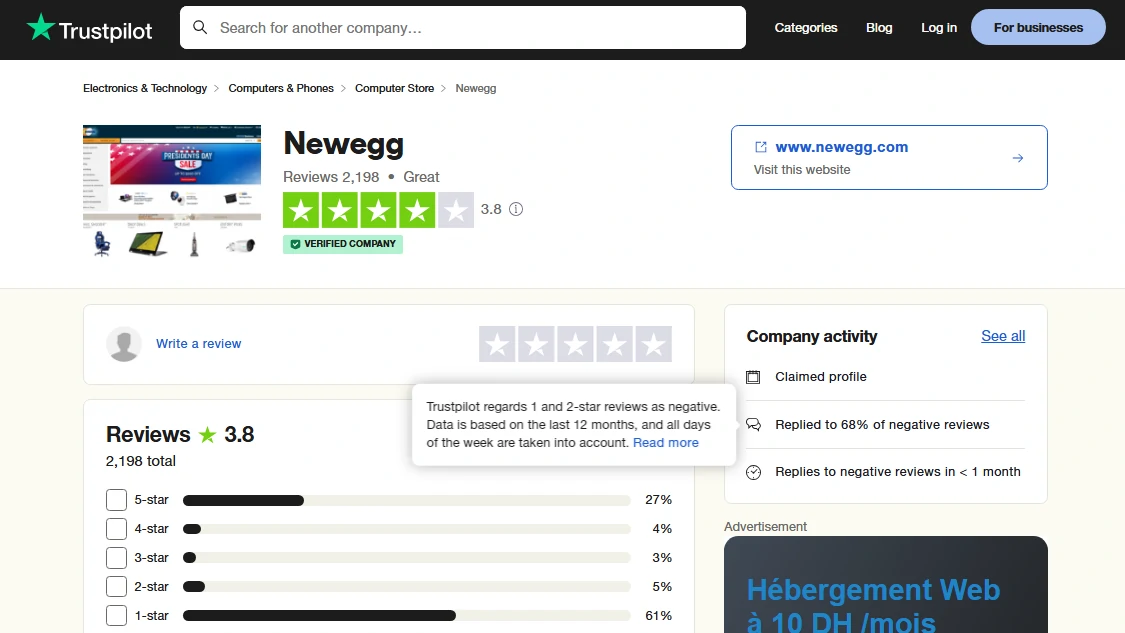Go to Computers & Phones breadcrumb
This screenshot has width=1125, height=633.
pyautogui.click(x=281, y=88)
